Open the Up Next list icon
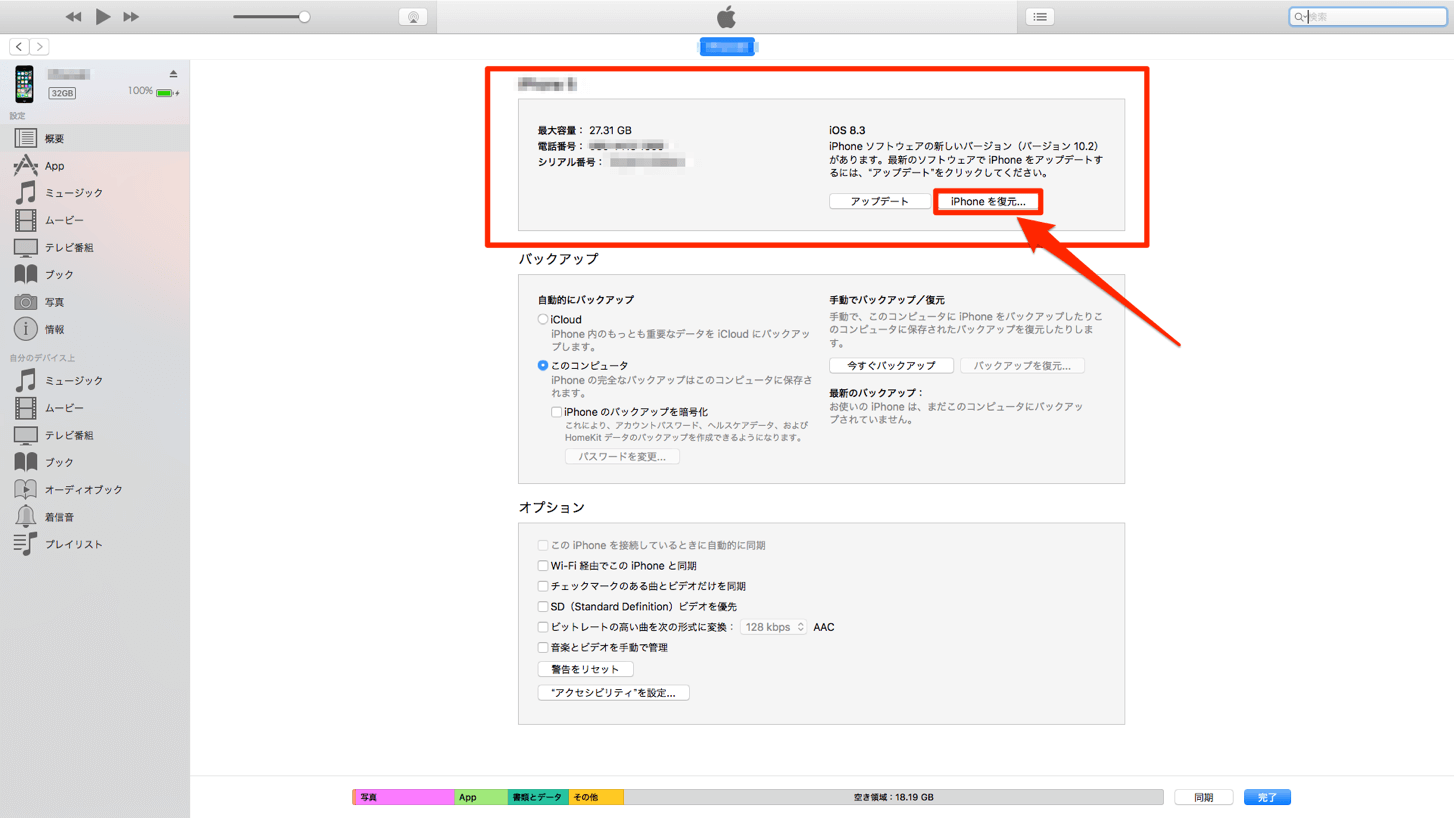The height and width of the screenshot is (818, 1454). pyautogui.click(x=1040, y=17)
